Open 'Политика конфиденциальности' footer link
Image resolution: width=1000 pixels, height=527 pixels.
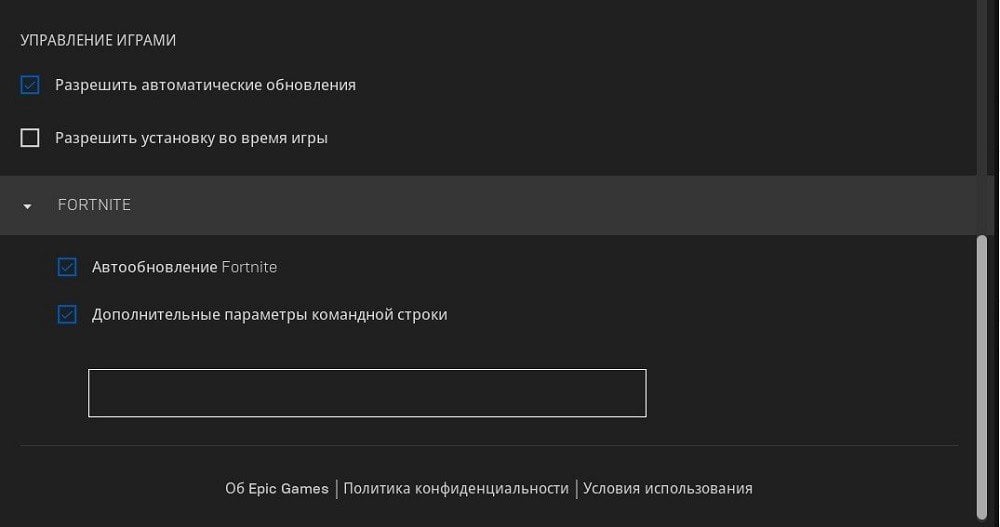click(456, 489)
